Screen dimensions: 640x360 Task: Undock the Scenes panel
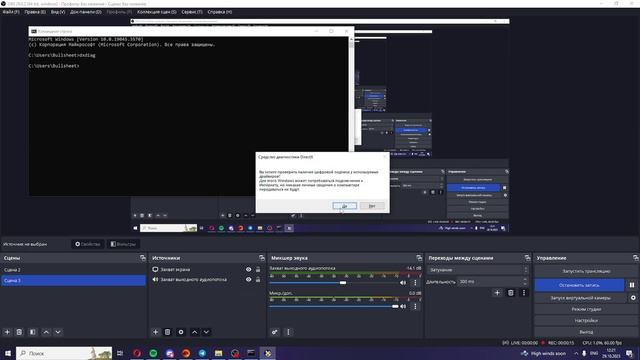click(142, 258)
